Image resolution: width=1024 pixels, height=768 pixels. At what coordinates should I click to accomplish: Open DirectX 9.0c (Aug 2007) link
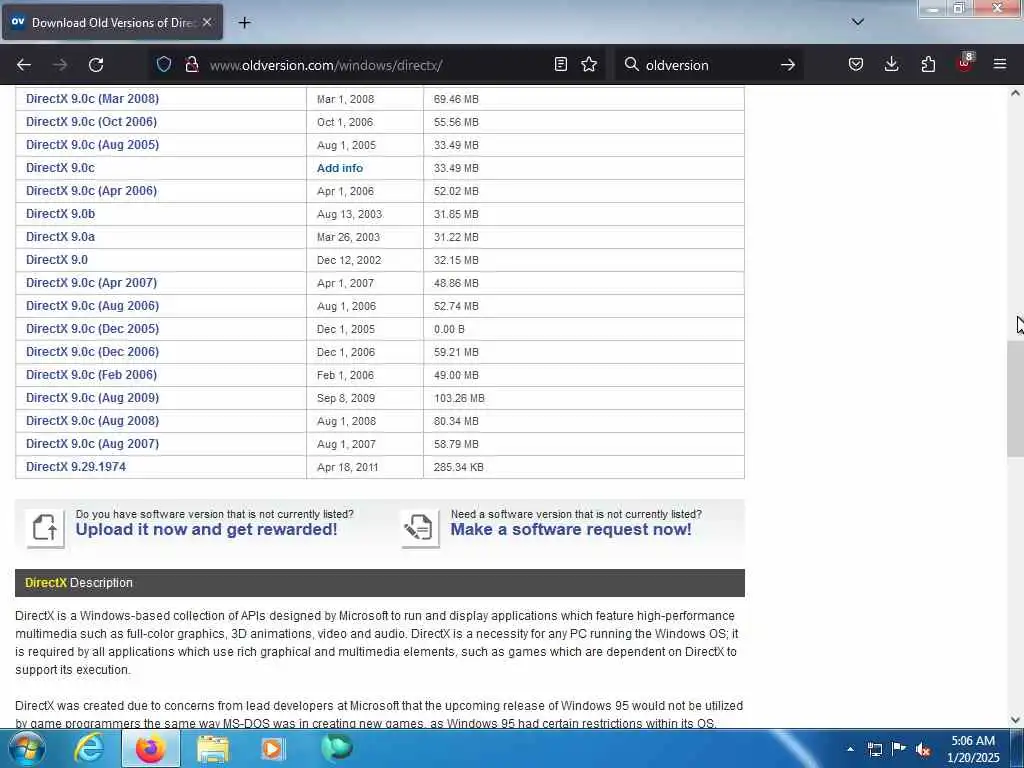tap(92, 443)
